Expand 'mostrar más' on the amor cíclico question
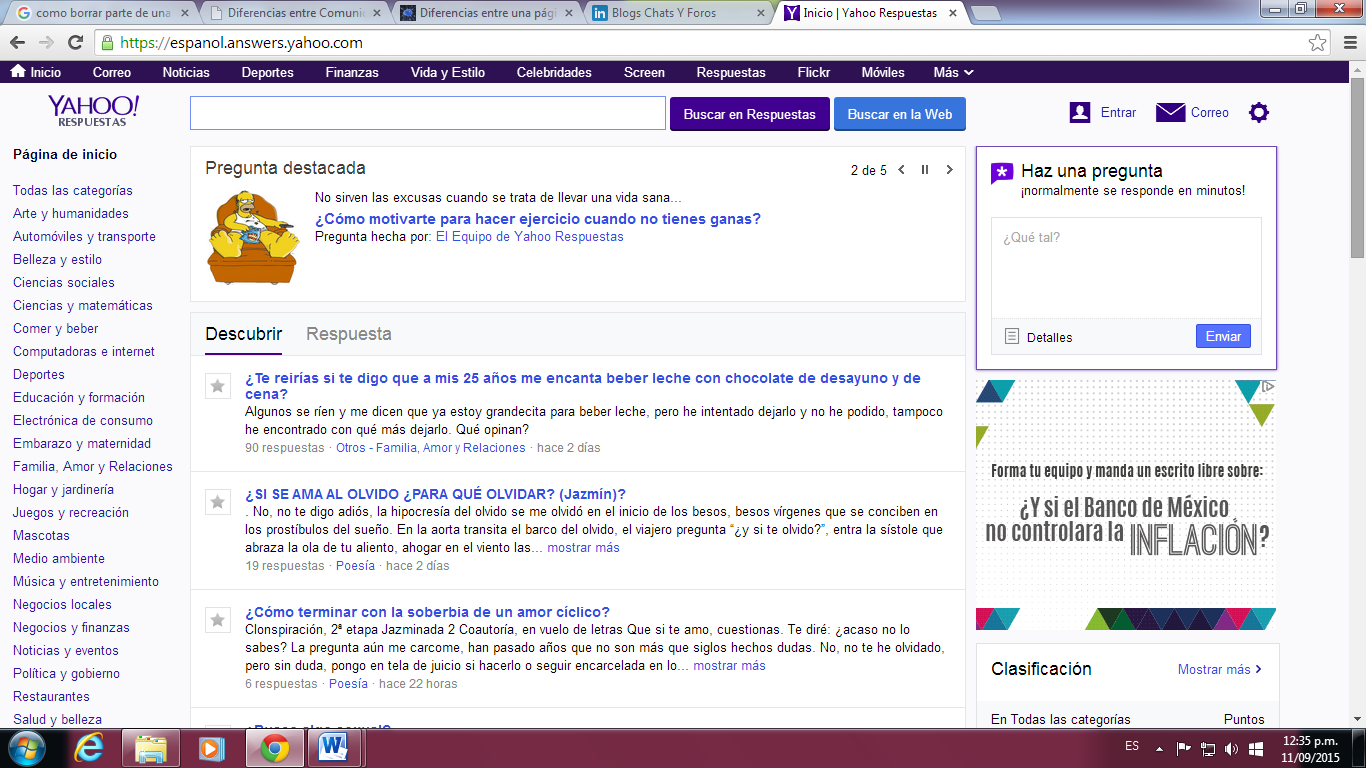Screen dimensions: 1366x768 (729, 666)
